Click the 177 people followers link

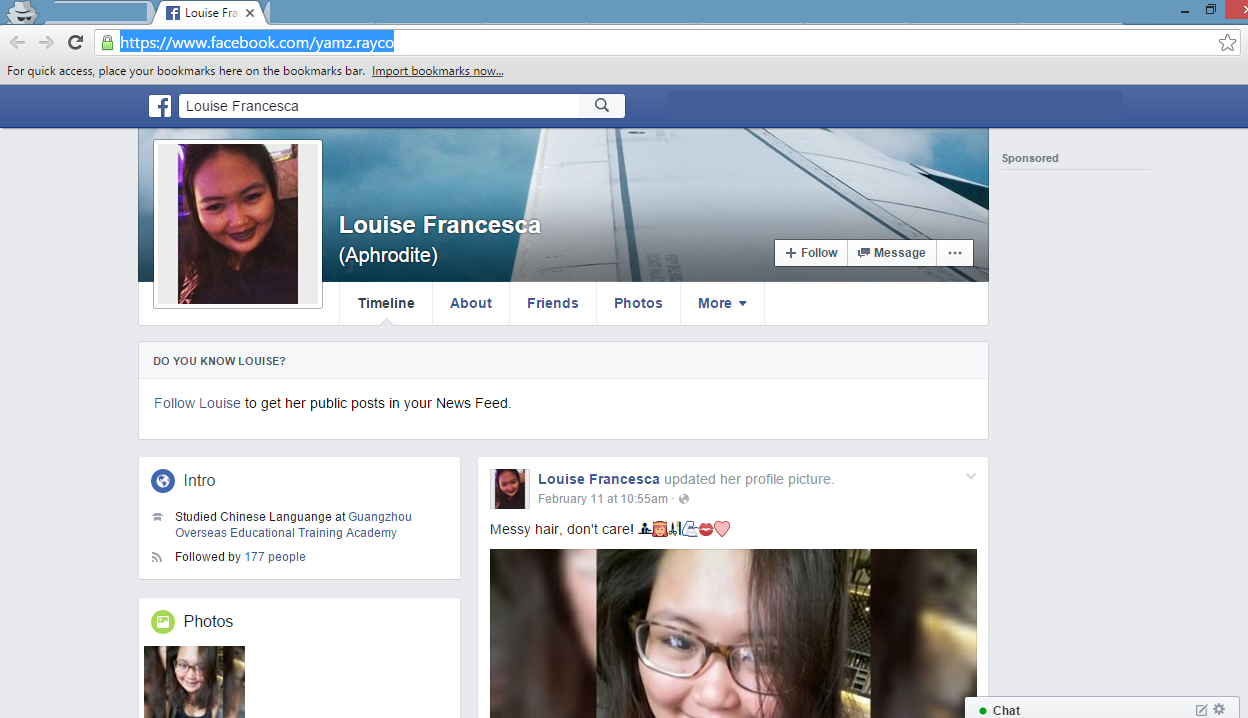[275, 557]
